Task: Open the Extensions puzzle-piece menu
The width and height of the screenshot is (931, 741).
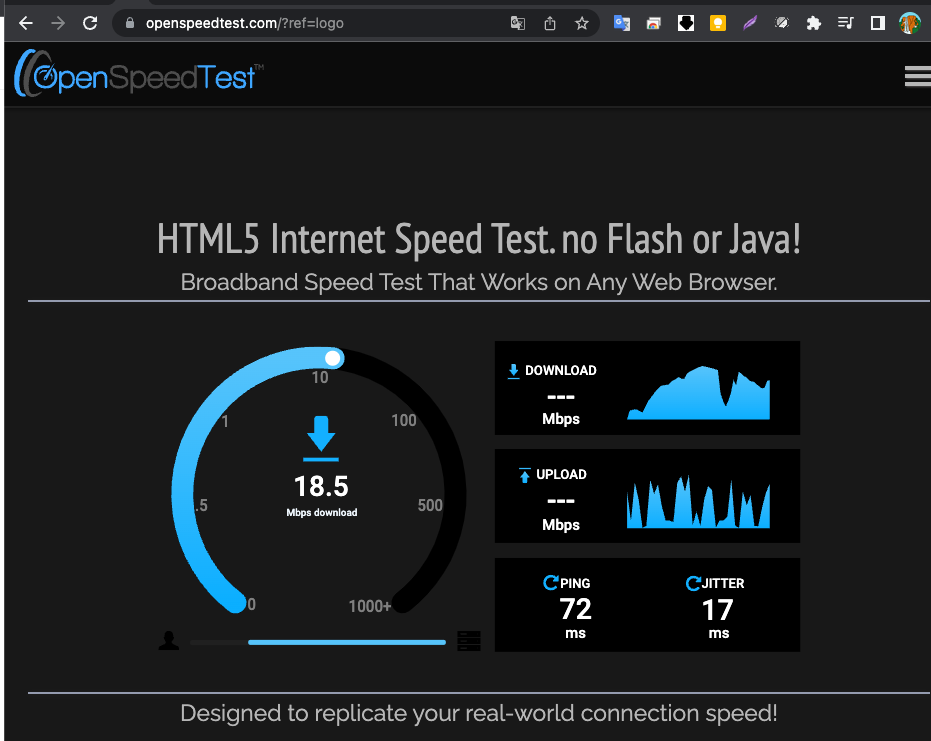Action: (x=813, y=23)
